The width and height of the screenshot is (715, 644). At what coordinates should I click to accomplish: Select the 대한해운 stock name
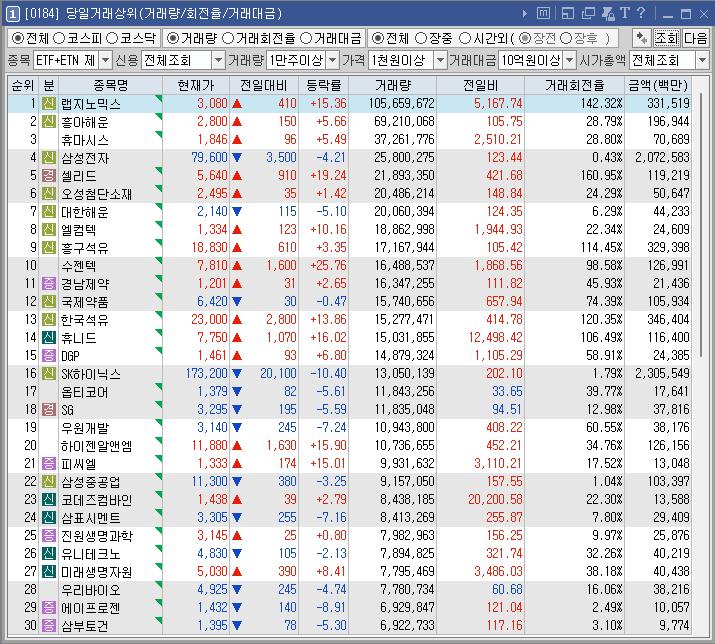[85, 212]
